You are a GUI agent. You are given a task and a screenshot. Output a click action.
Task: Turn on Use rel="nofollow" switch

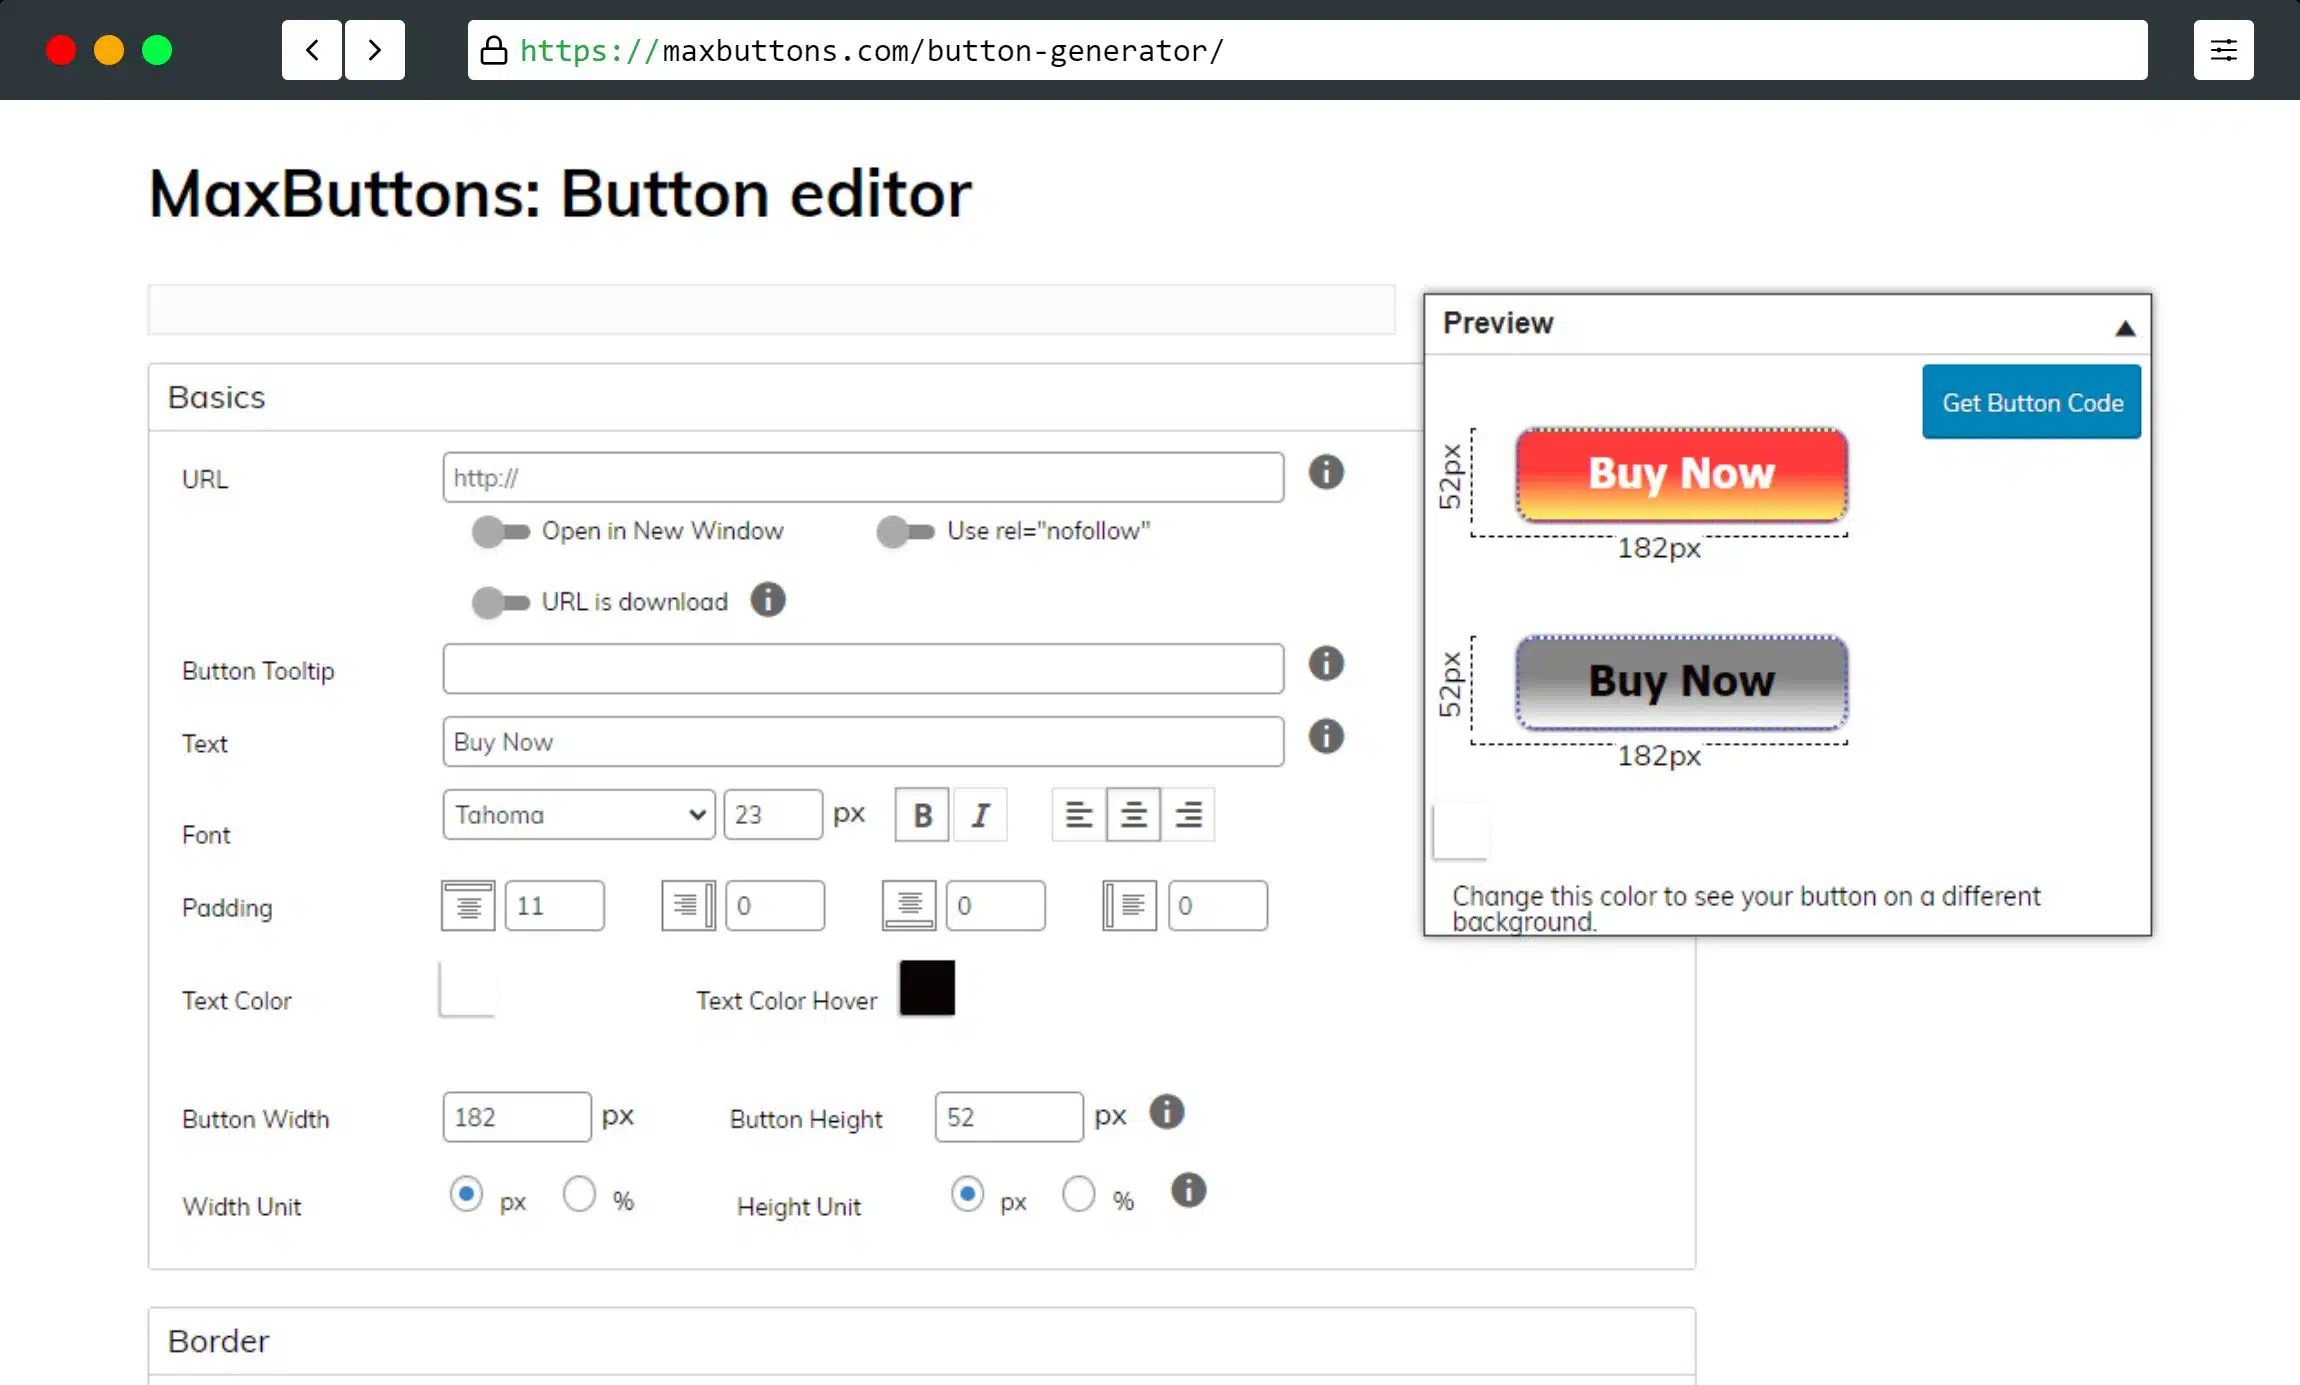(x=905, y=531)
